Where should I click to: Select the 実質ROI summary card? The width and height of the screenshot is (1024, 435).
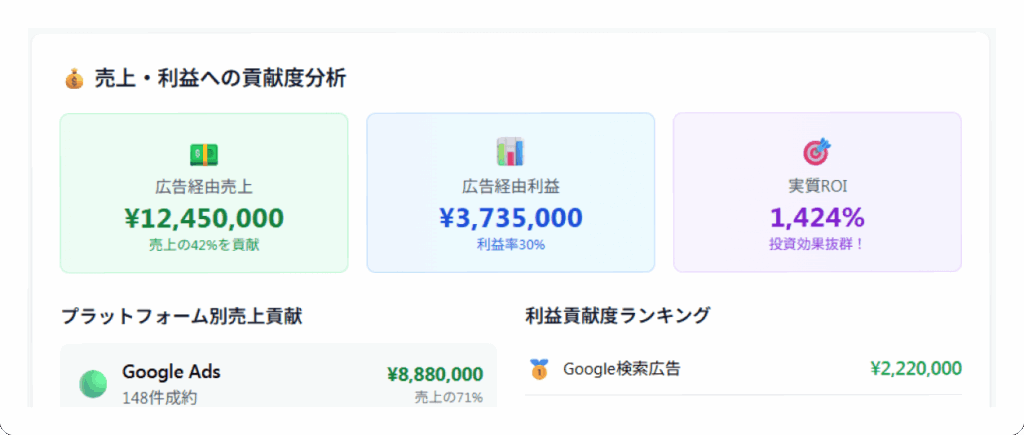coord(817,192)
